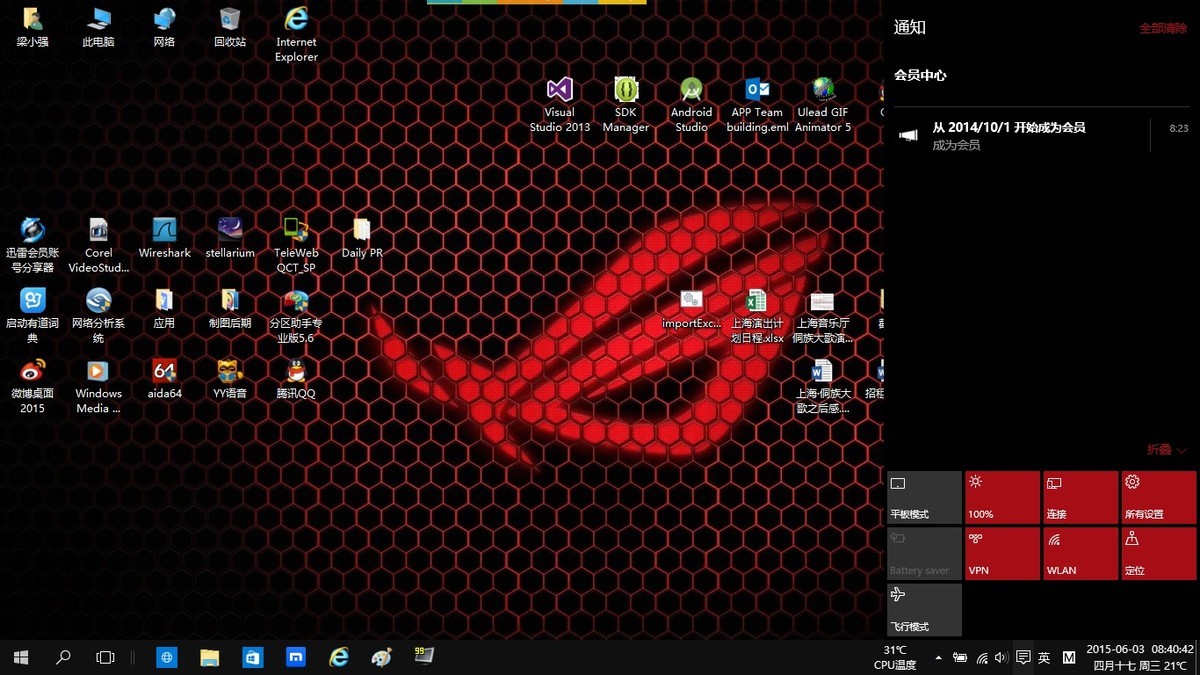Launch Android Studio shortcut

point(692,105)
